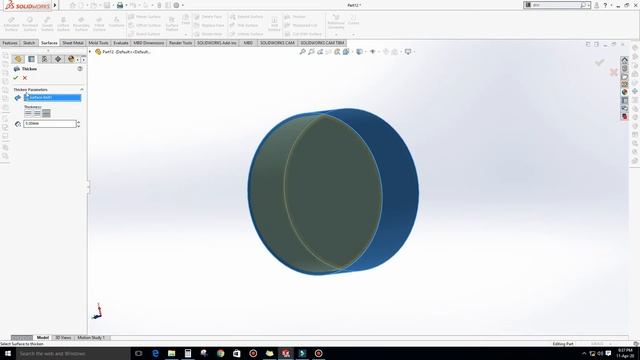Click the View Orientation icon
The width and height of the screenshot is (640, 360).
click(x=346, y=52)
